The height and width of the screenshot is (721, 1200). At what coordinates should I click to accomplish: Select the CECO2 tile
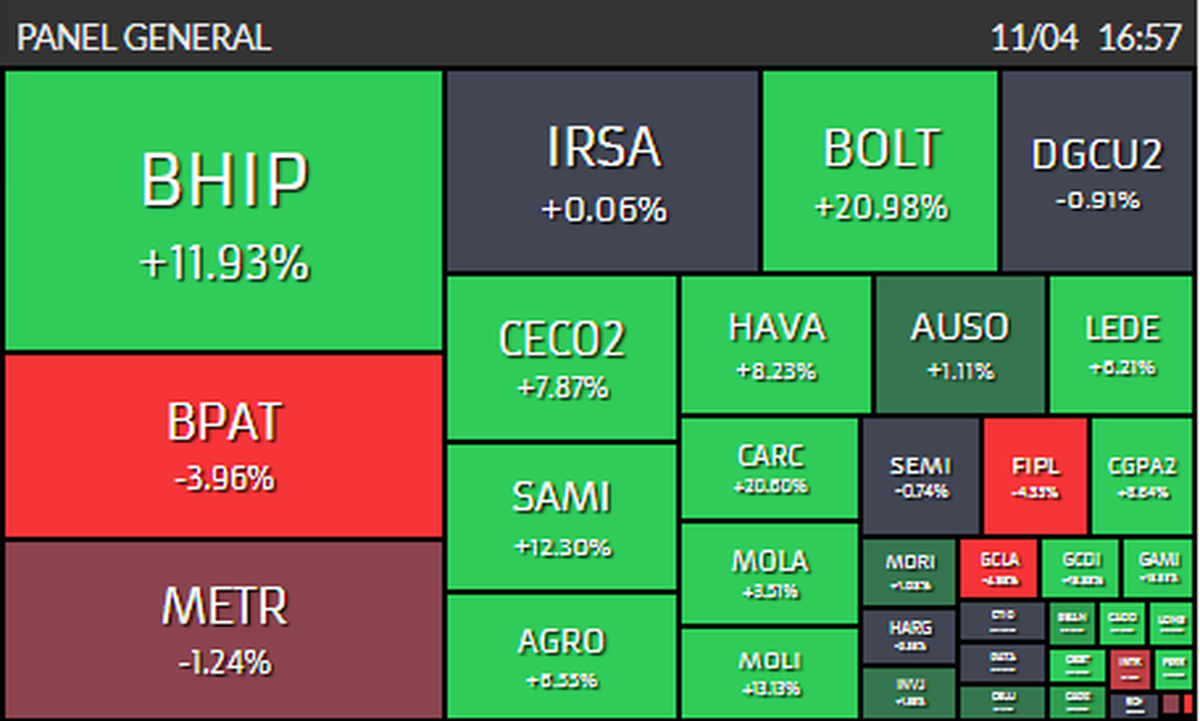(x=562, y=357)
